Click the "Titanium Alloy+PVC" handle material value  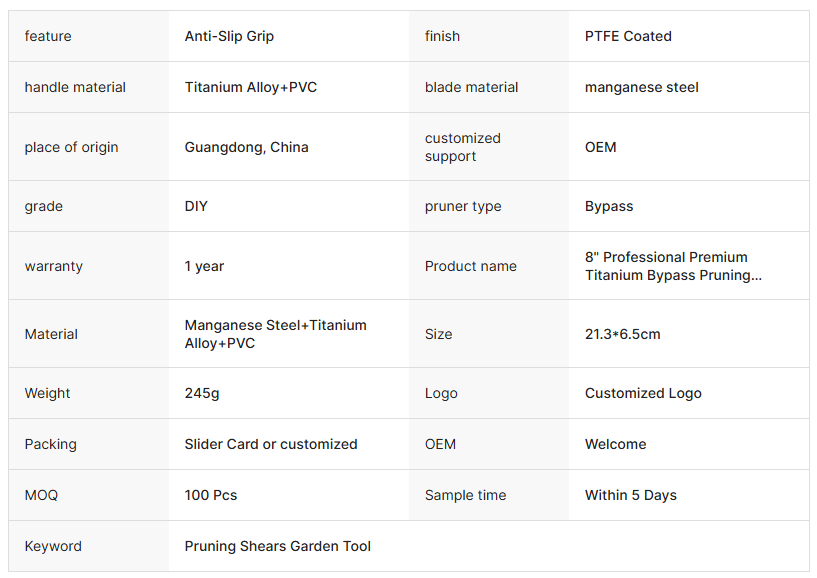point(251,87)
